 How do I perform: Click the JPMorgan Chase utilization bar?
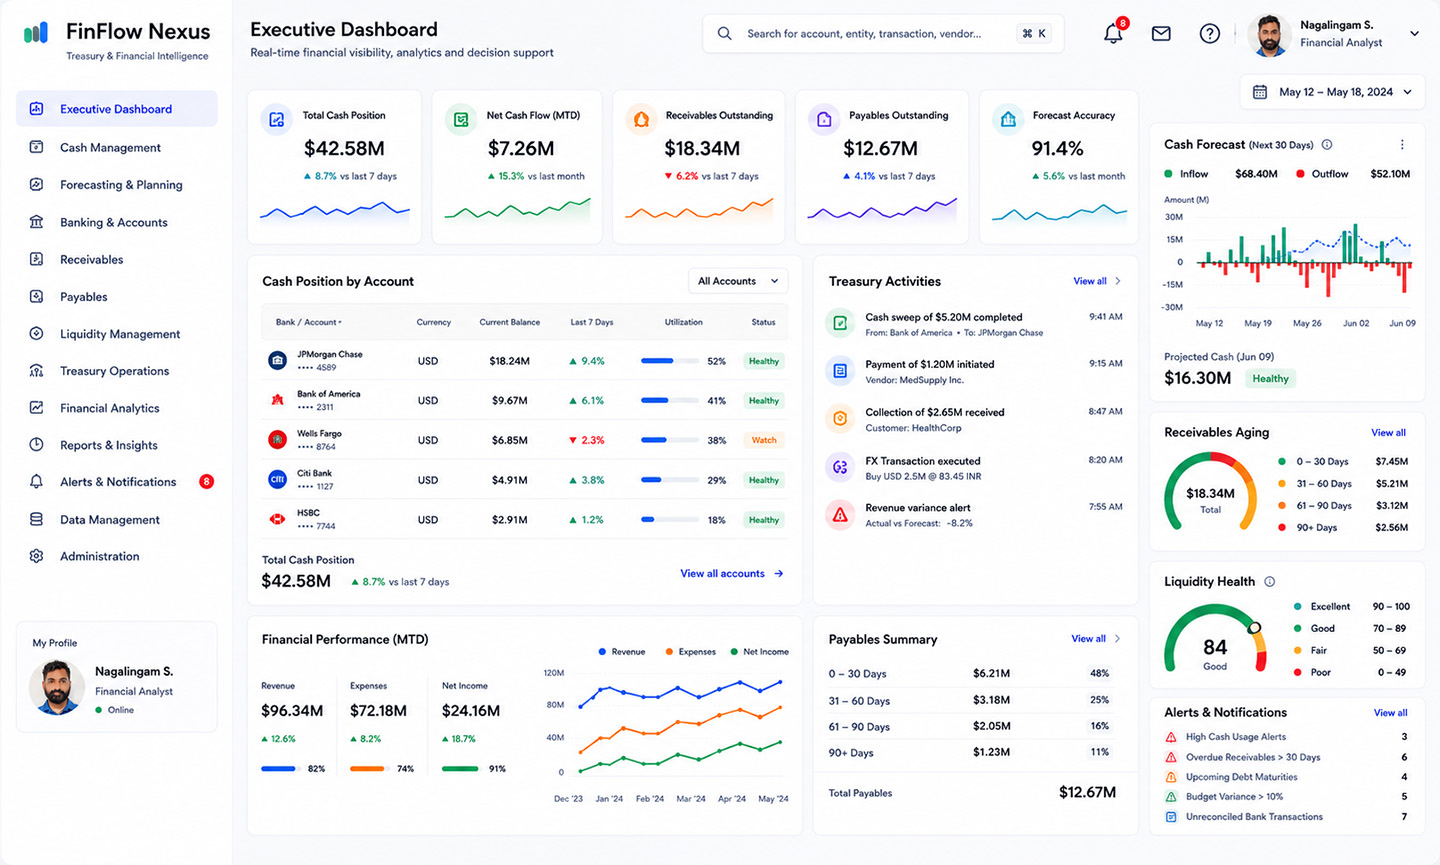click(667, 361)
